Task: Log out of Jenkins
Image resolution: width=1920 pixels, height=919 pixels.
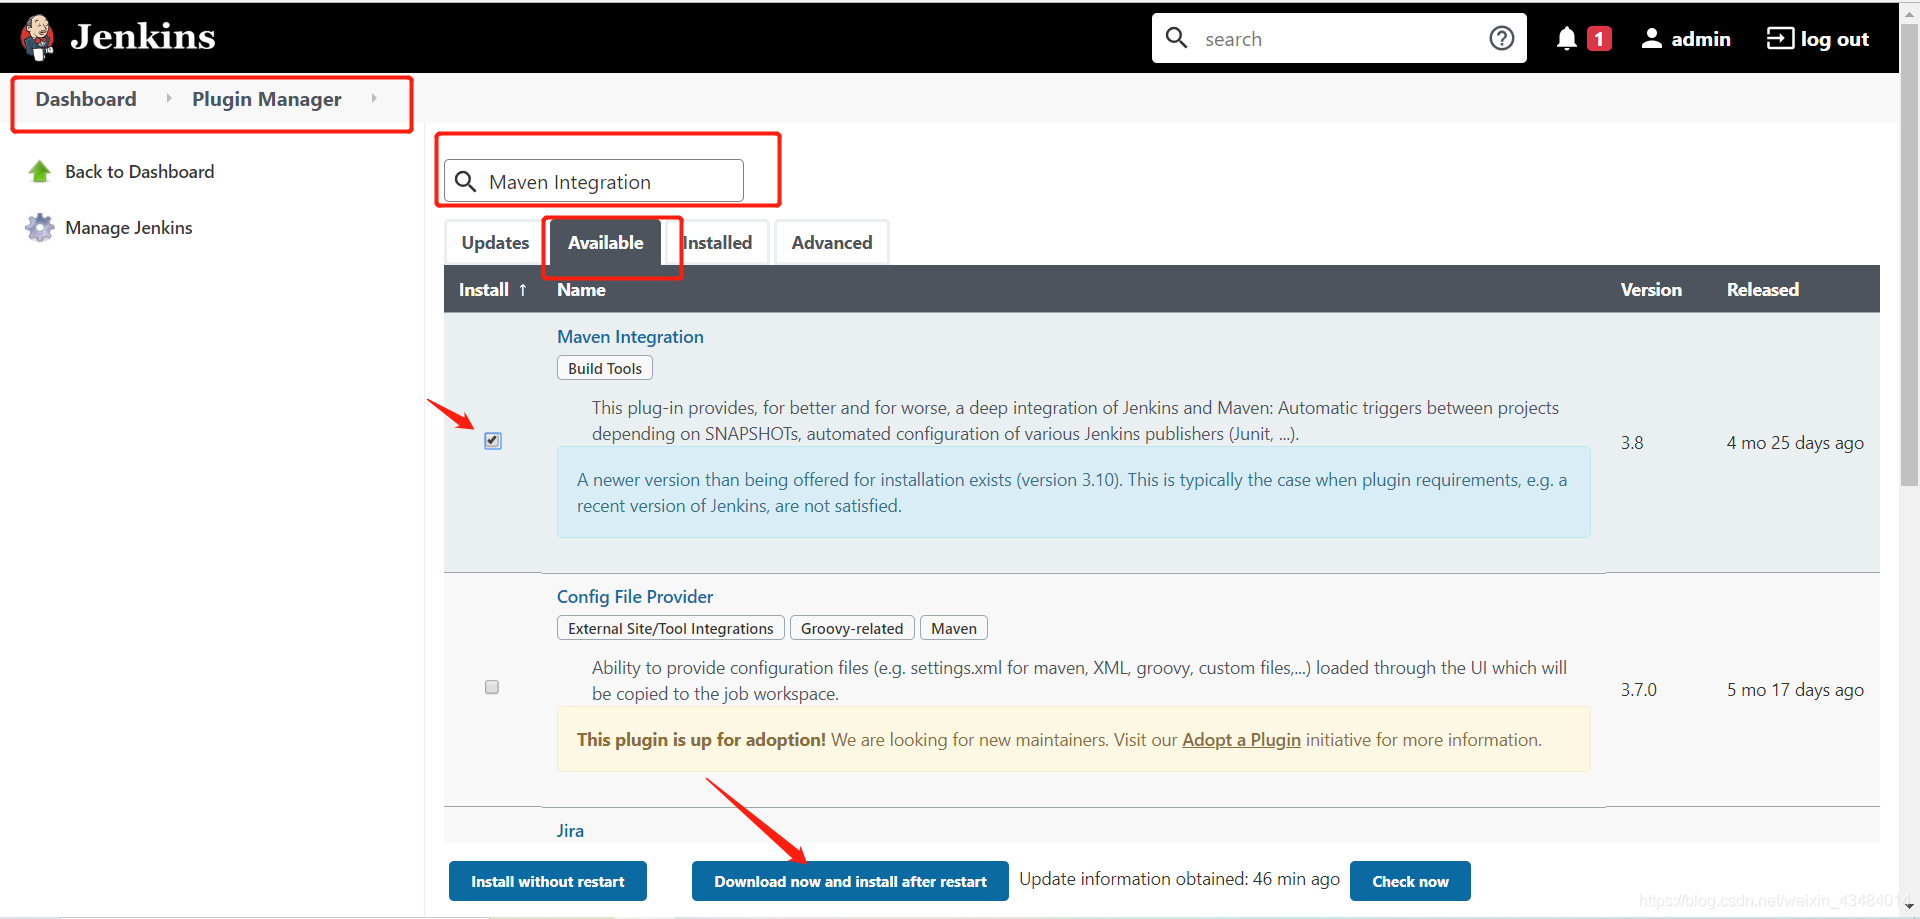Action: (x=1834, y=39)
